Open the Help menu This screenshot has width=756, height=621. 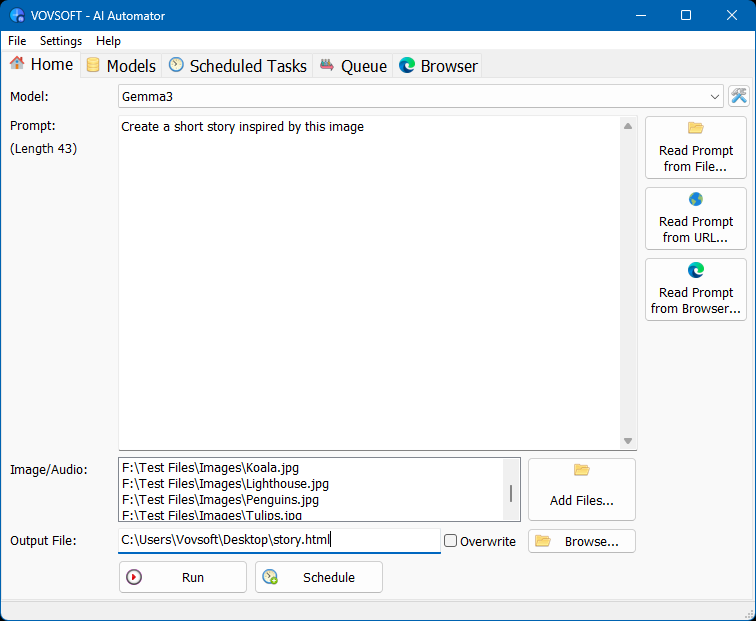point(108,41)
